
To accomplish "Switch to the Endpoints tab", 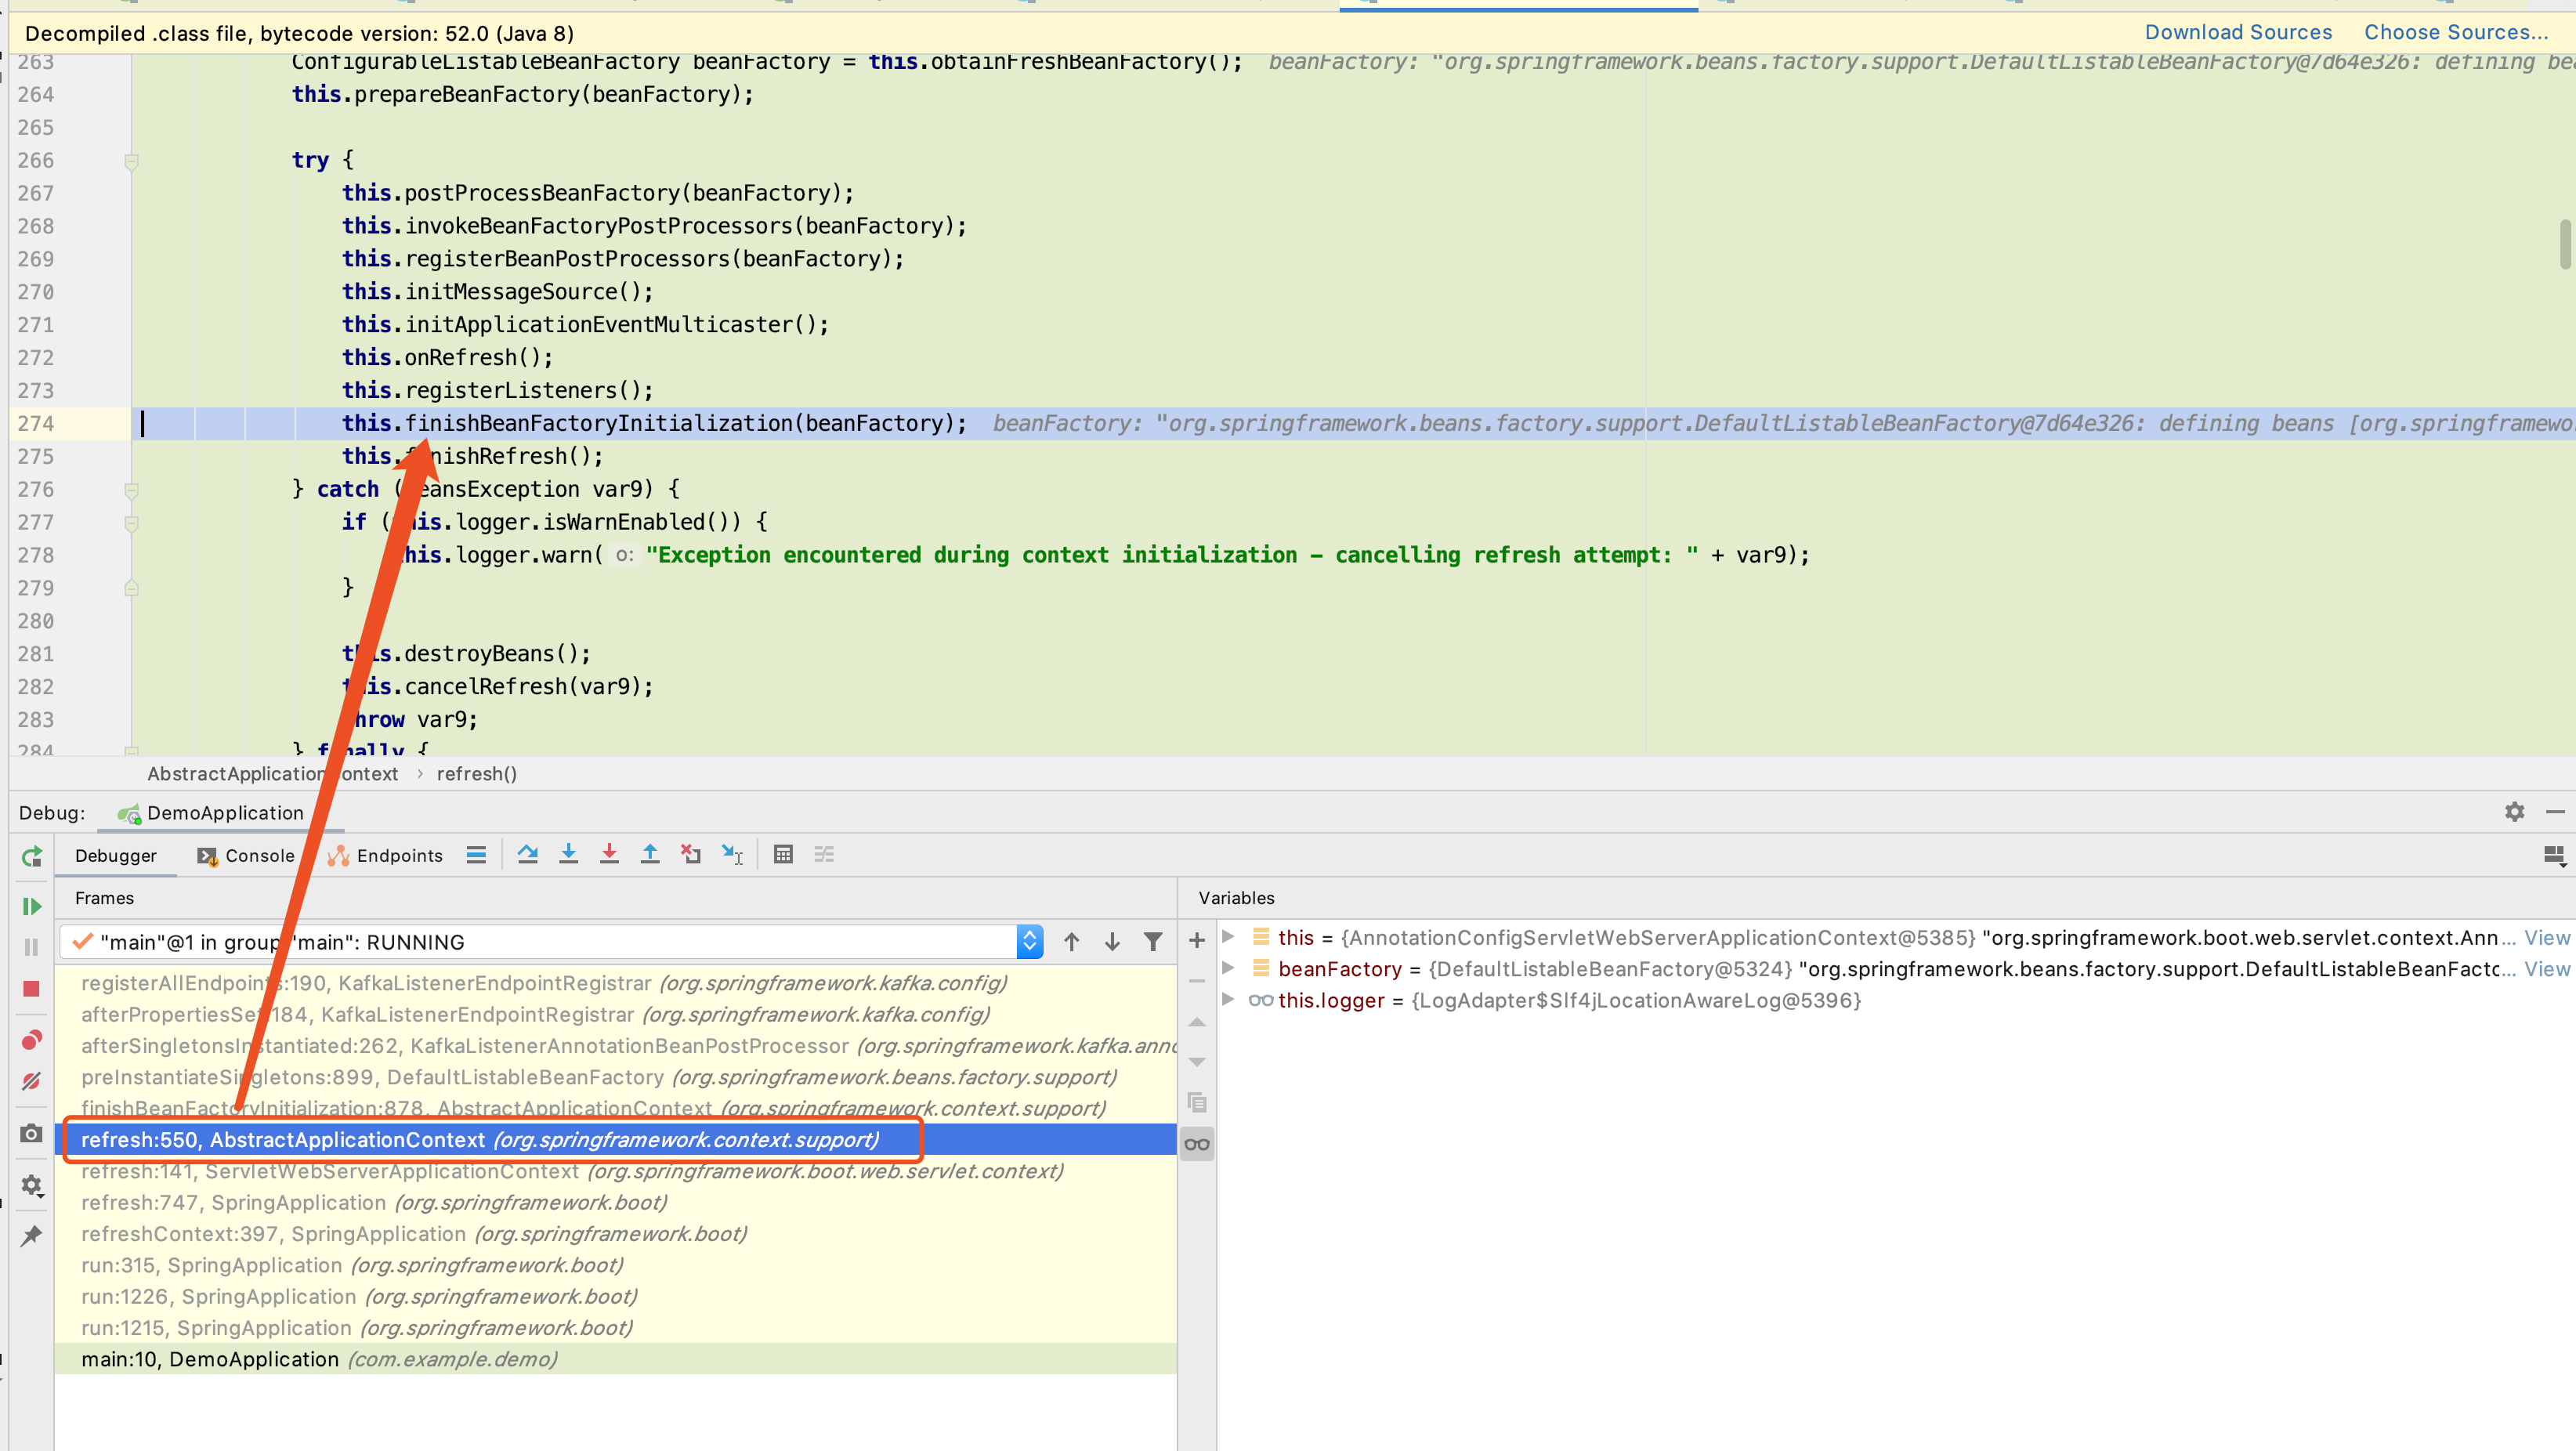I will click(x=399, y=855).
